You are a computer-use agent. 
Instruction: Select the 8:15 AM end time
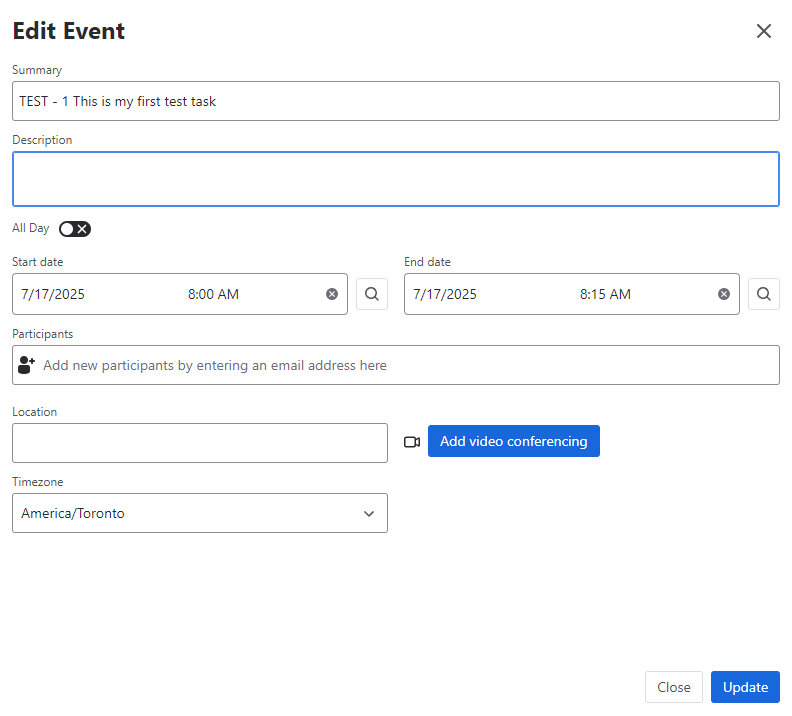(605, 294)
